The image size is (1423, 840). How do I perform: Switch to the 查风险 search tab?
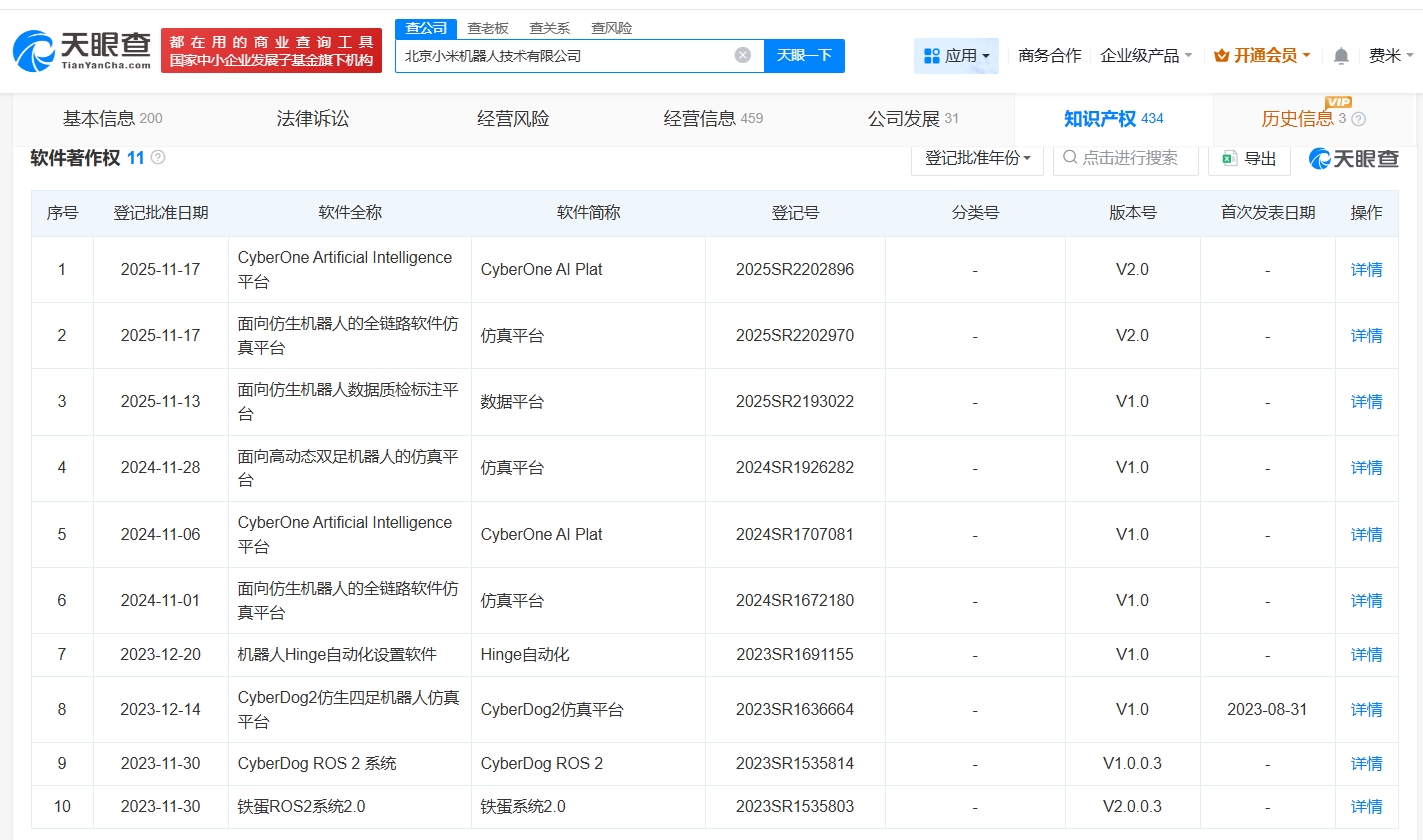click(611, 28)
